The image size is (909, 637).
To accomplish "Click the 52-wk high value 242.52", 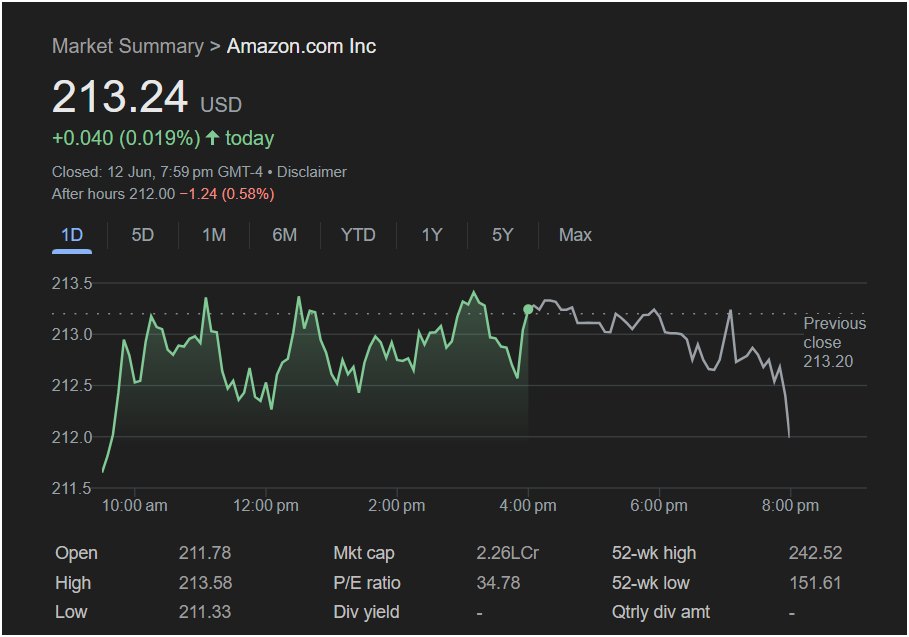I will (x=815, y=553).
